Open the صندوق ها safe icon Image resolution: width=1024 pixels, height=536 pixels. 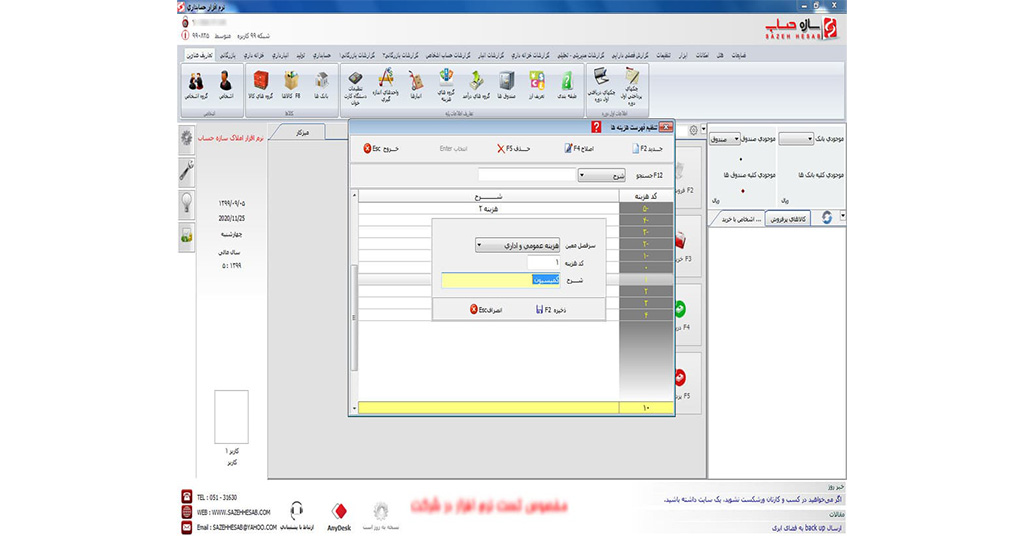point(507,84)
